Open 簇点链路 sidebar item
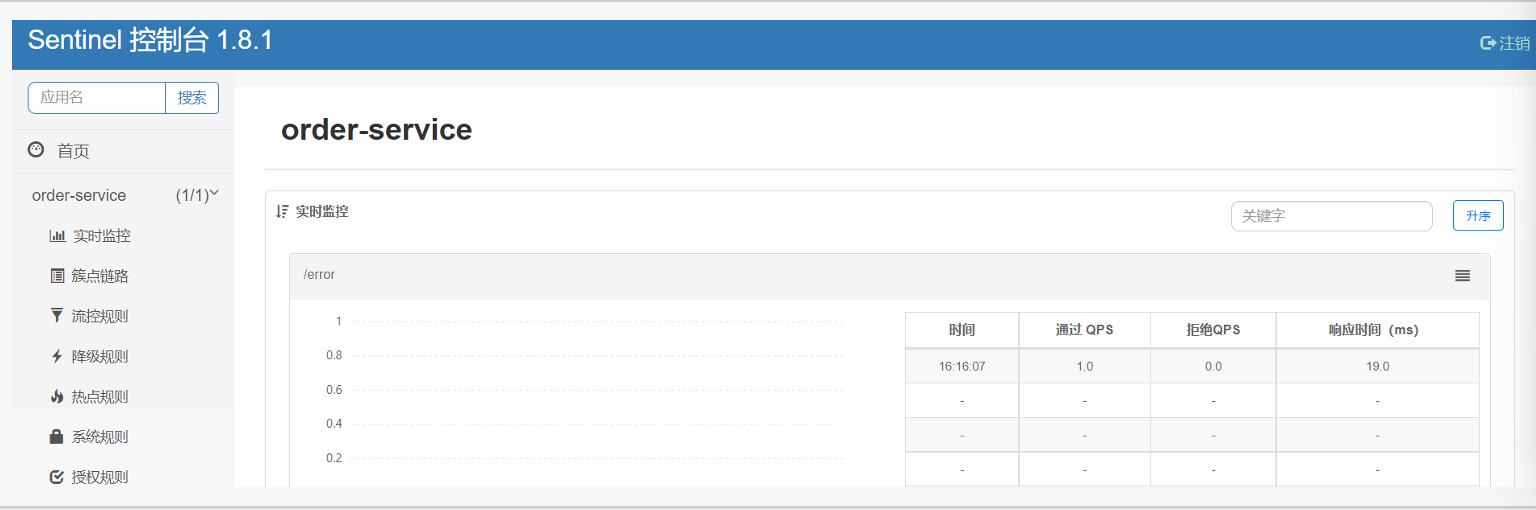The height and width of the screenshot is (510, 1536). [x=100, y=276]
